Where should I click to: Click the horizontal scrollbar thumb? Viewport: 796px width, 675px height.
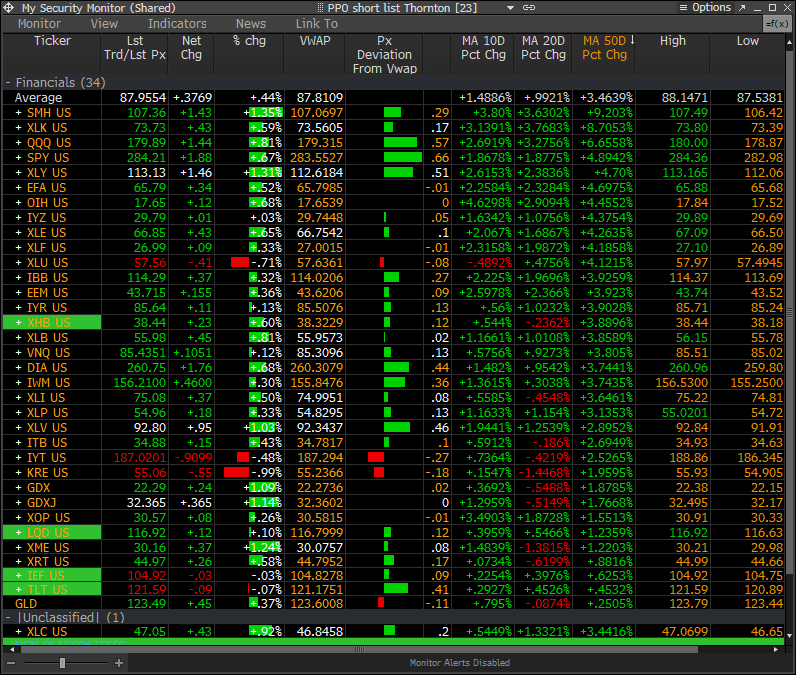pos(359,649)
